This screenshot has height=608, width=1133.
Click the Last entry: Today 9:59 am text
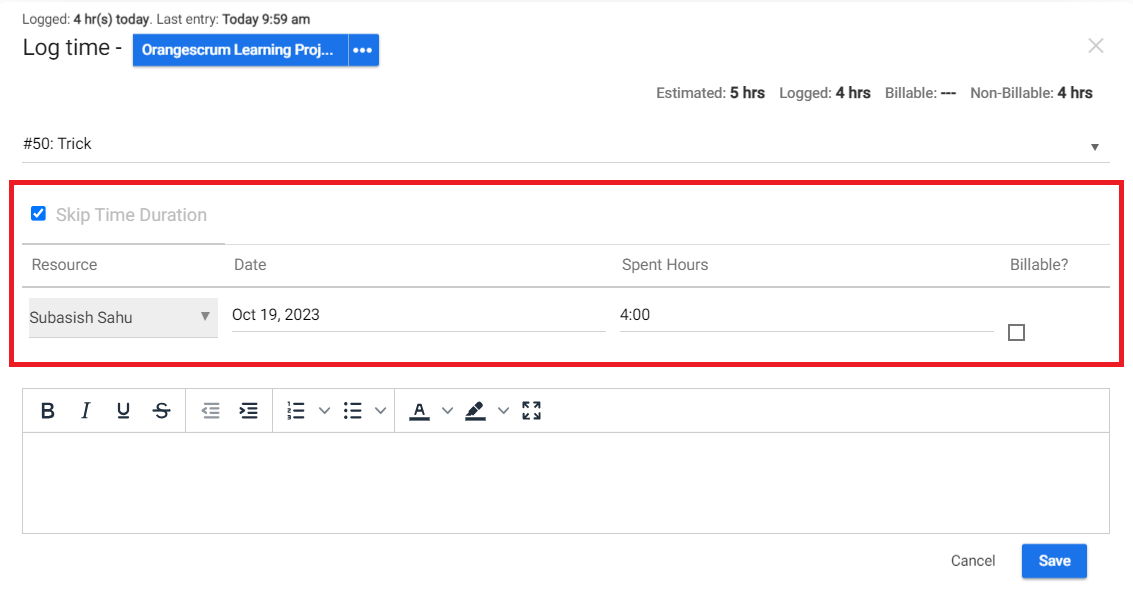click(x=233, y=20)
